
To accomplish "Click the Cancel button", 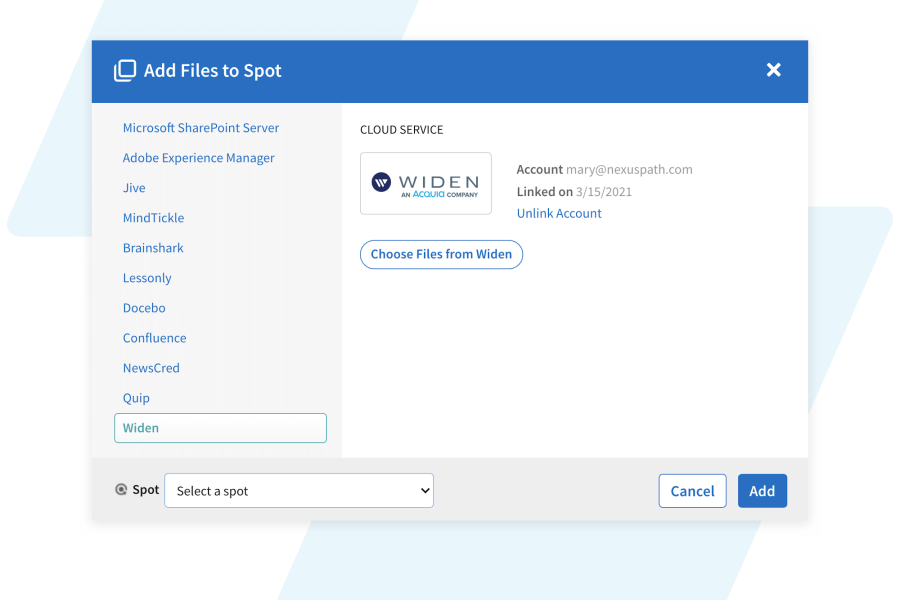I will 692,491.
